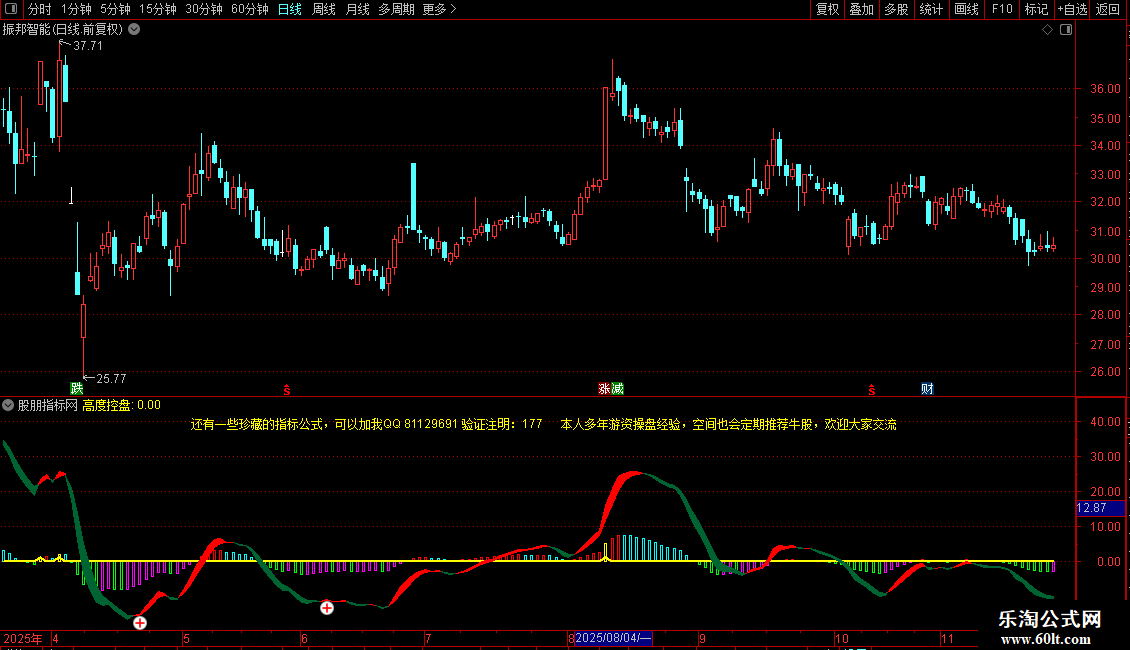The height and width of the screenshot is (650, 1130).
Task: Switch to 分时 intraday view
Action: (x=40, y=9)
